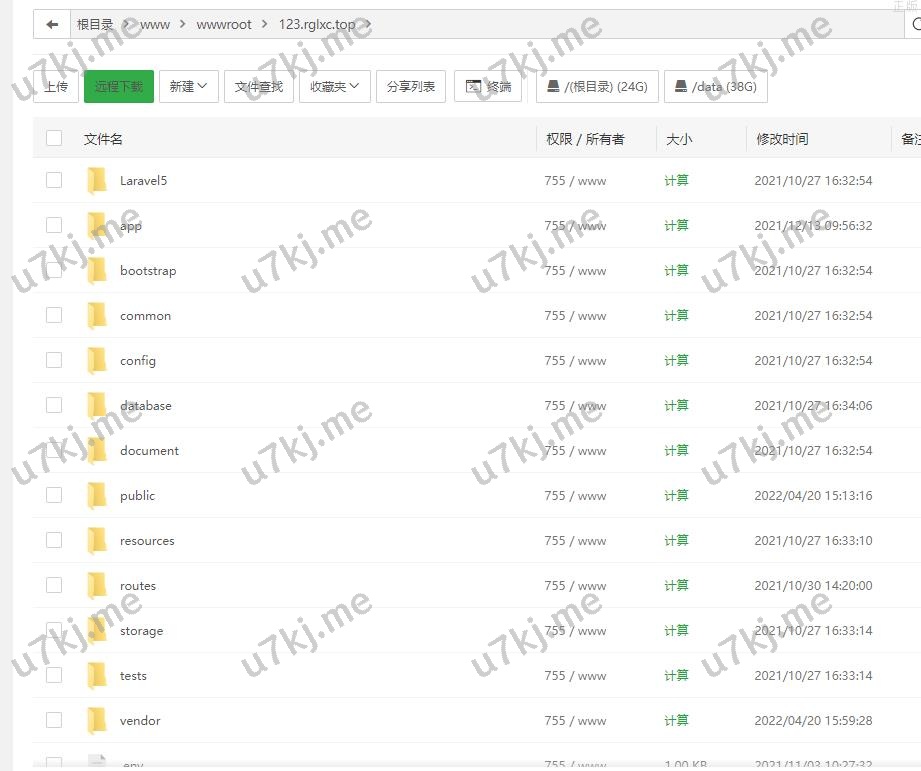Expand the 收藏夹 favorites dropdown
The width and height of the screenshot is (921, 771).
coord(334,87)
